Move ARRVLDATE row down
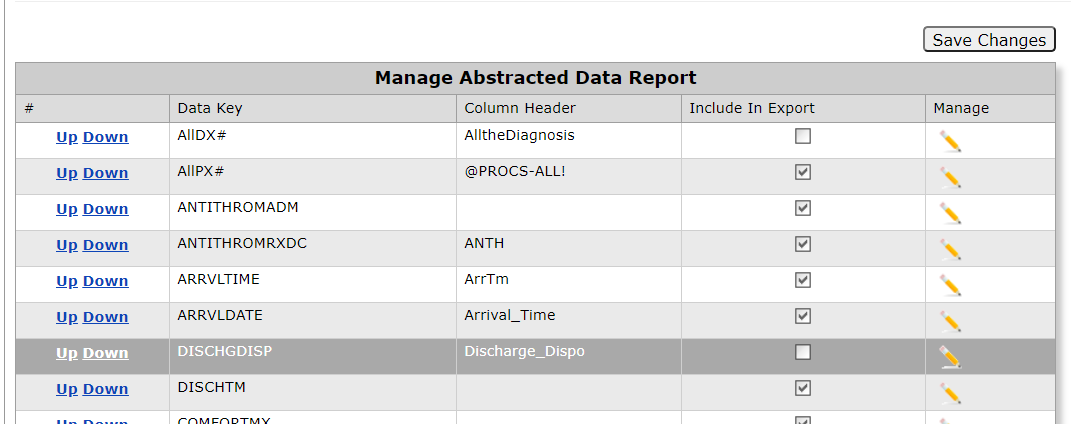 coord(105,317)
